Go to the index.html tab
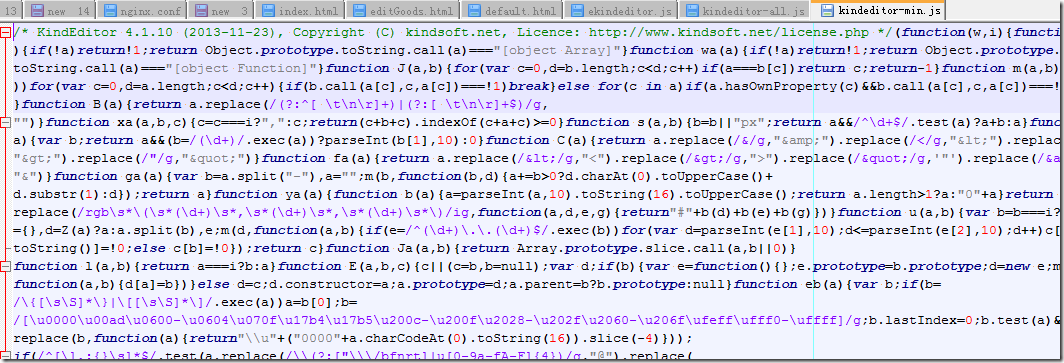This screenshot has width=1064, height=363. click(x=299, y=11)
